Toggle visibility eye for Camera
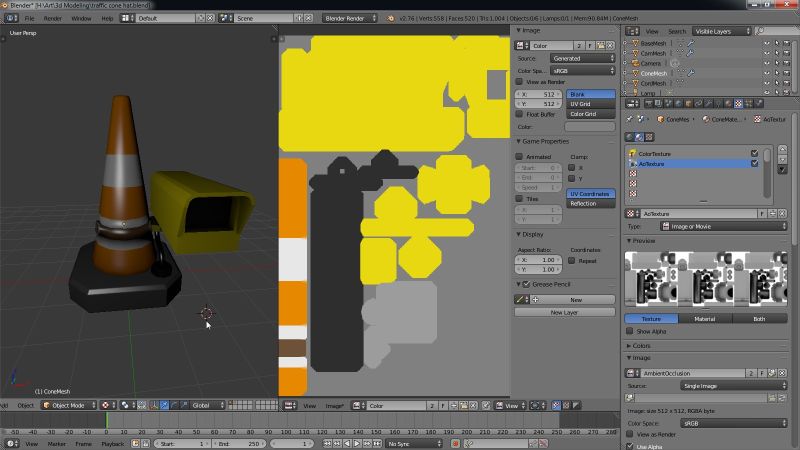The image size is (800, 450). pos(766,63)
